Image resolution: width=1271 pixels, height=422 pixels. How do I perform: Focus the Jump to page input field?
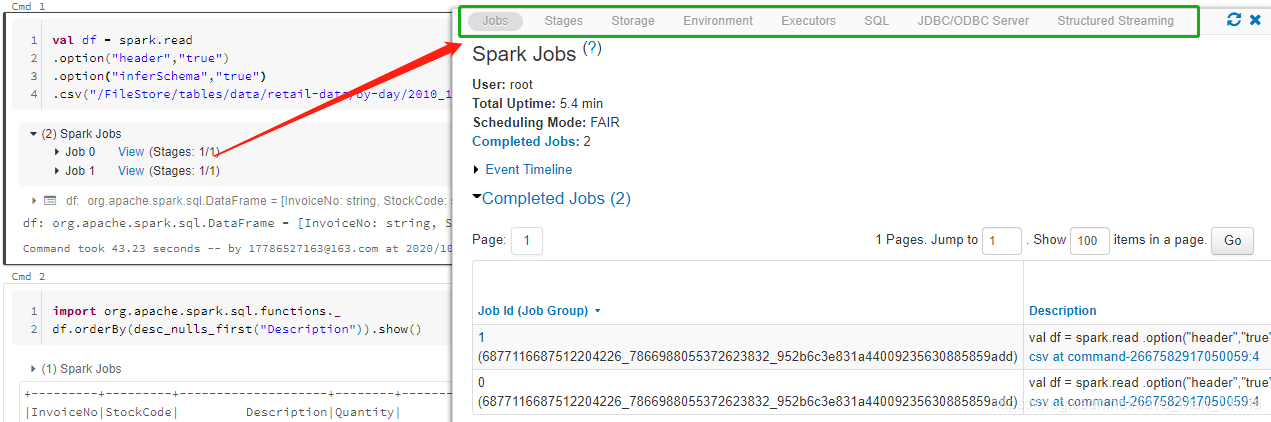point(1003,241)
